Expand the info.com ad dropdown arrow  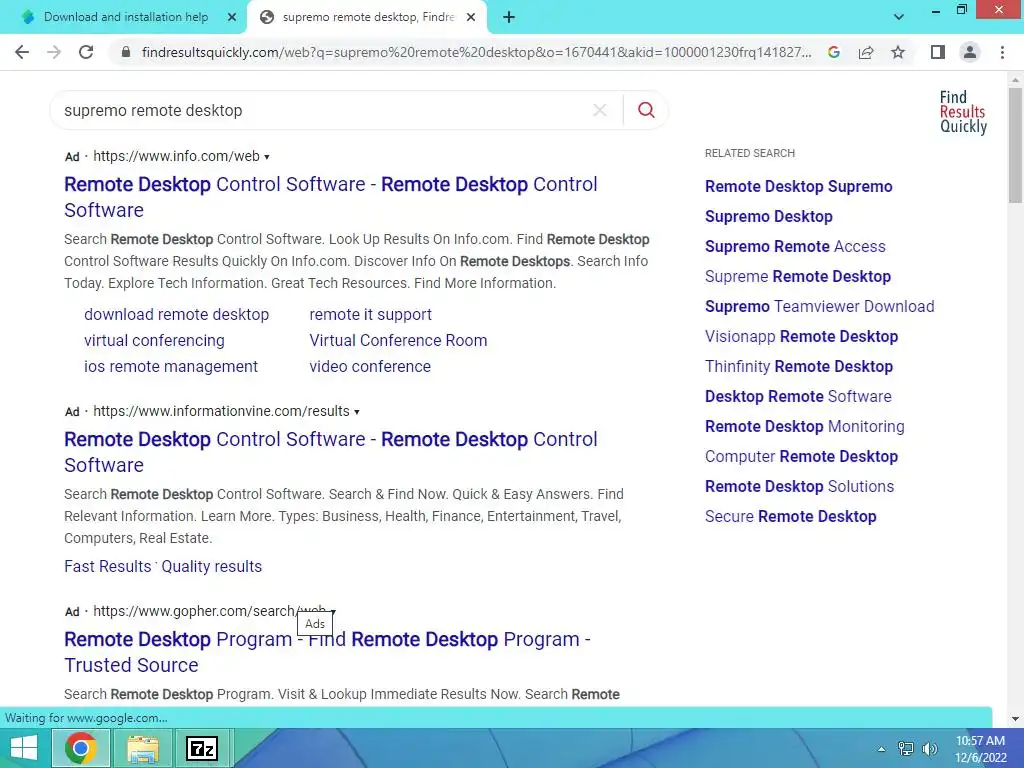[x=266, y=157]
